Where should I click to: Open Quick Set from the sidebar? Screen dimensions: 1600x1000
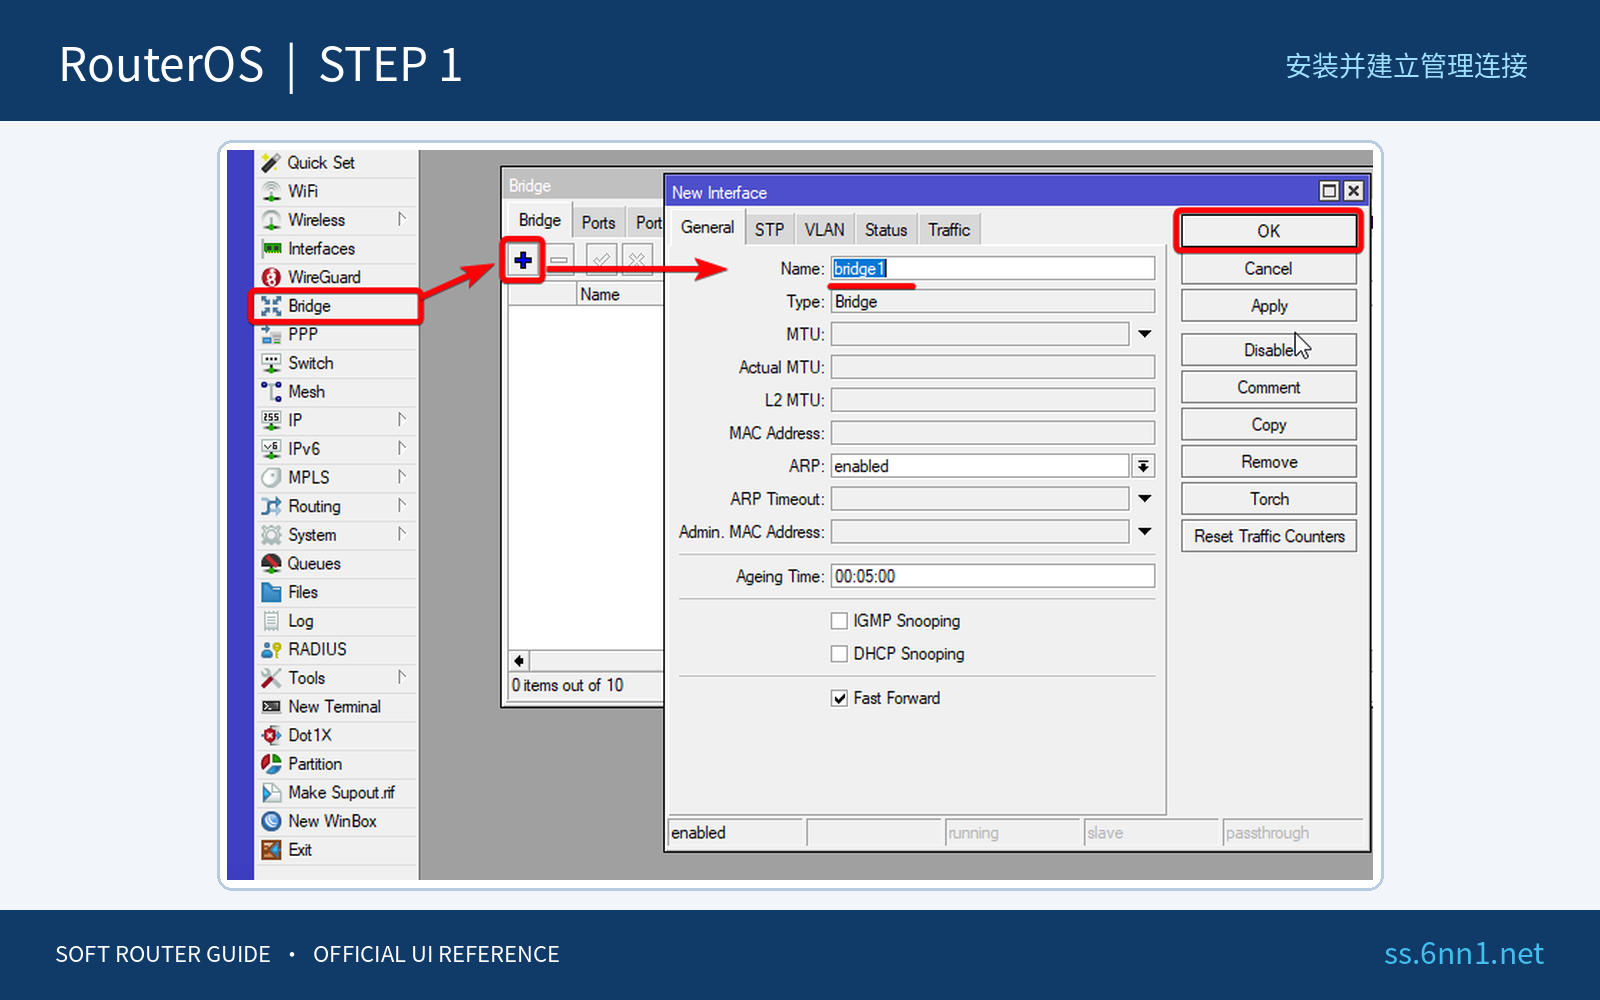[x=337, y=163]
